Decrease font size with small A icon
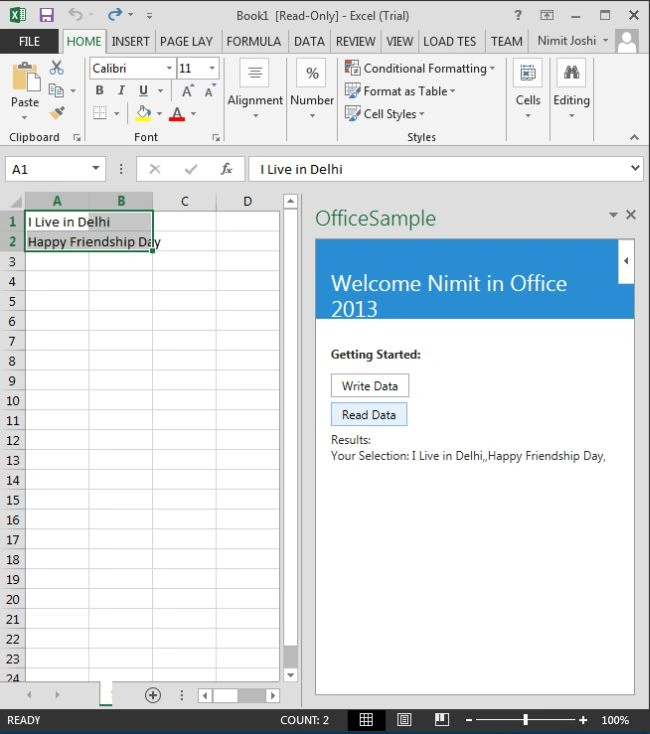Image resolution: width=650 pixels, height=734 pixels. (x=210, y=90)
